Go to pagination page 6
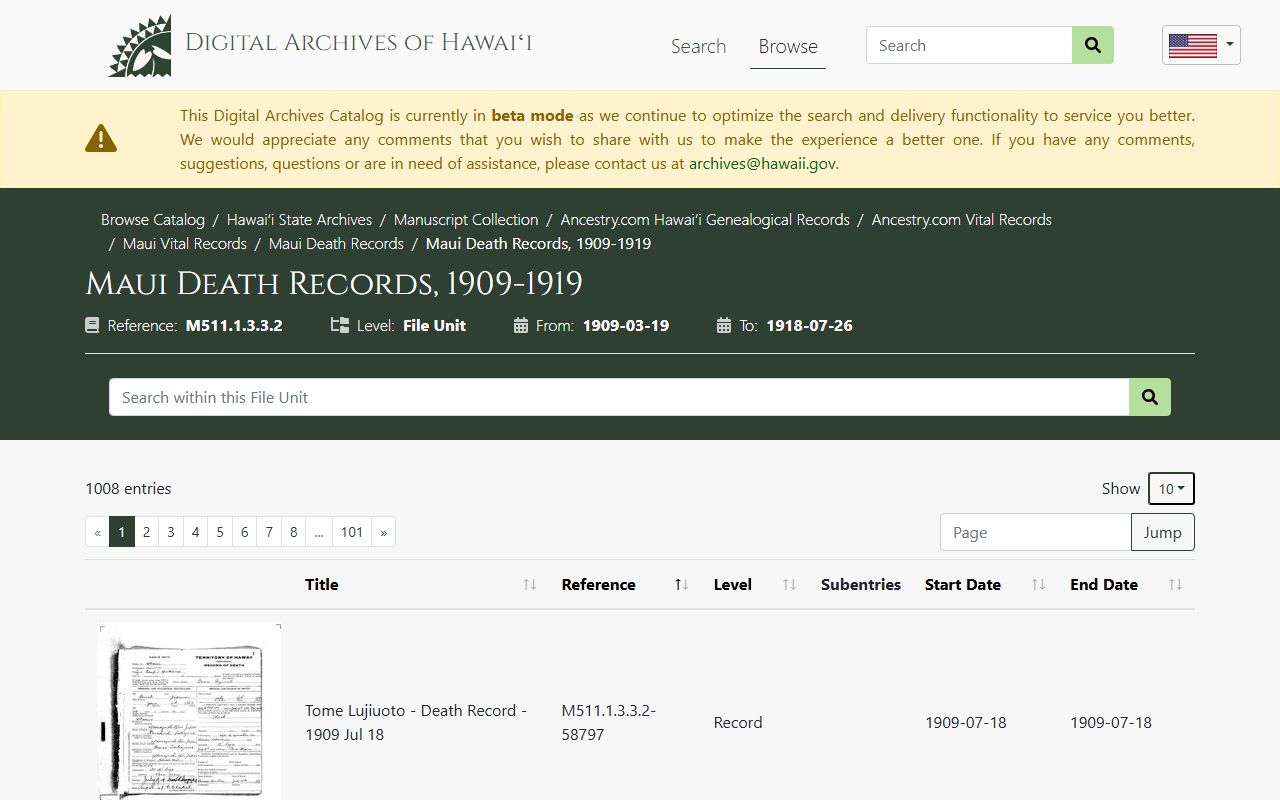This screenshot has height=800, width=1280. click(x=244, y=532)
